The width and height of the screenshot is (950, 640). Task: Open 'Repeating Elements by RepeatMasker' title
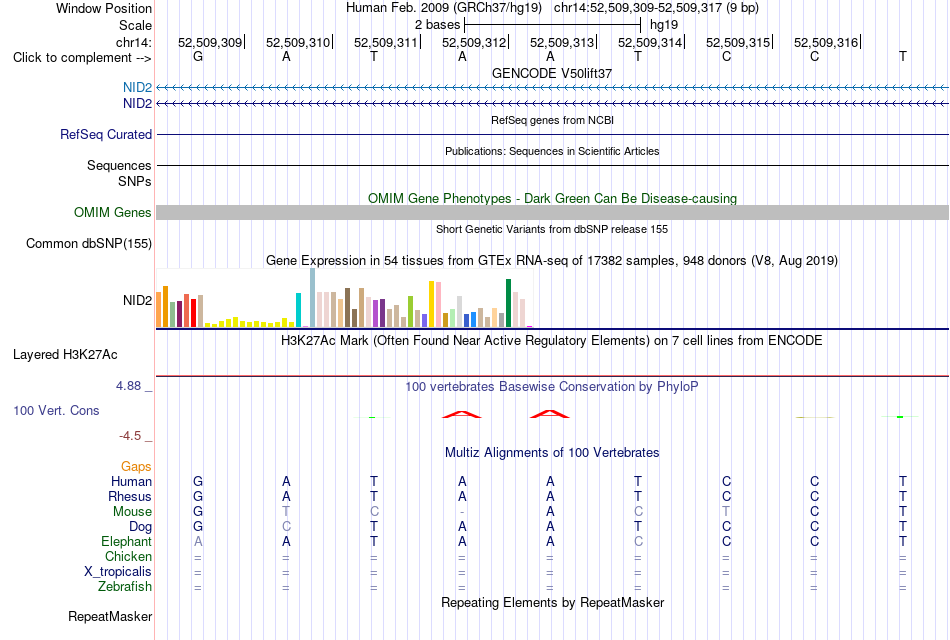click(552, 602)
